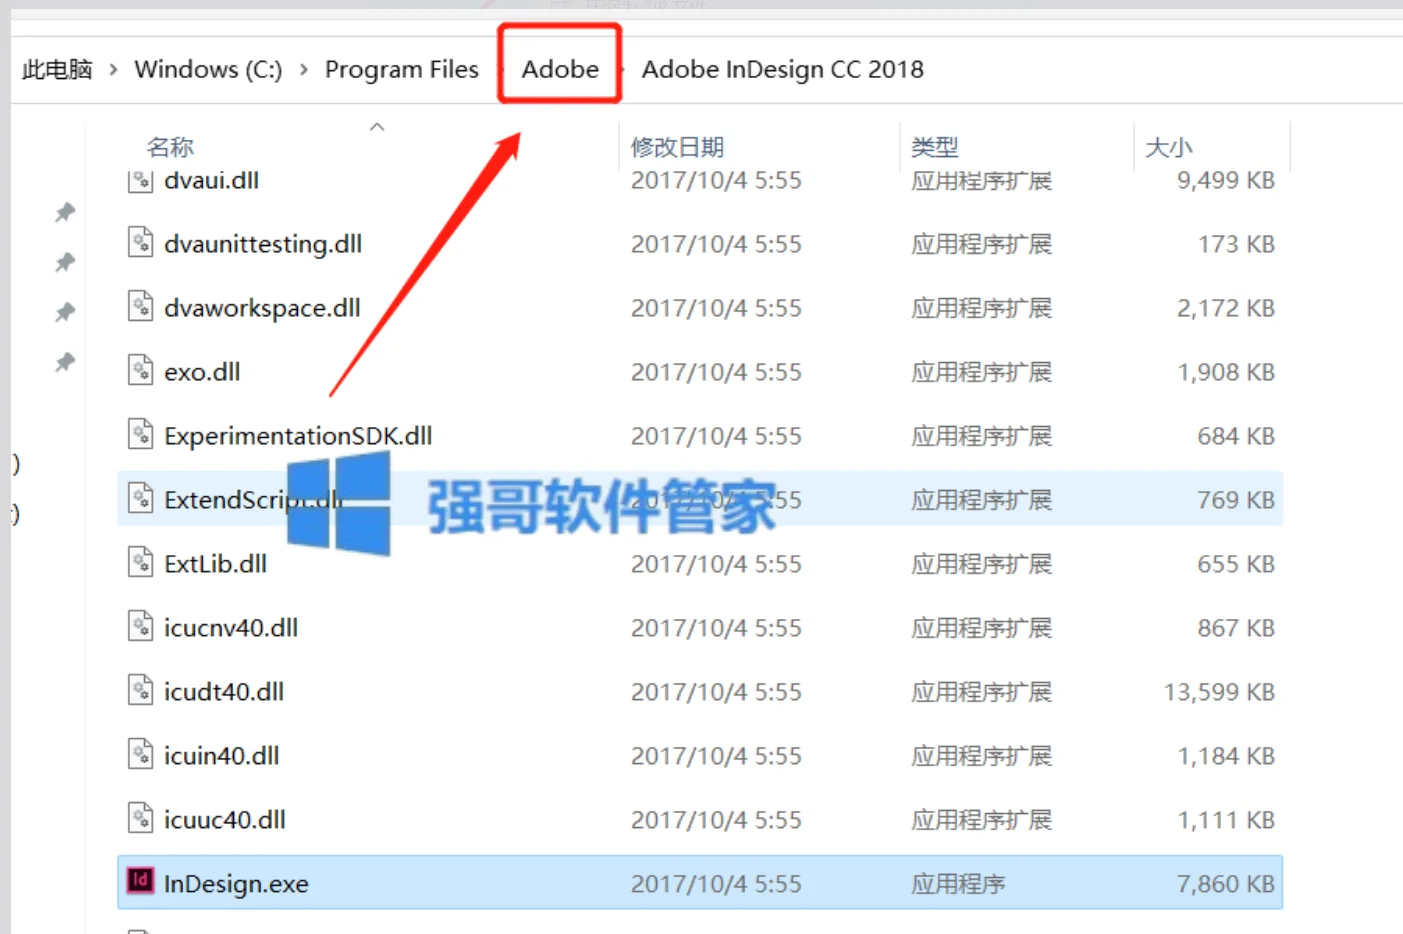Click the modified date of icuuc40.dll
Screen dimensions: 1403x934
tap(716, 820)
